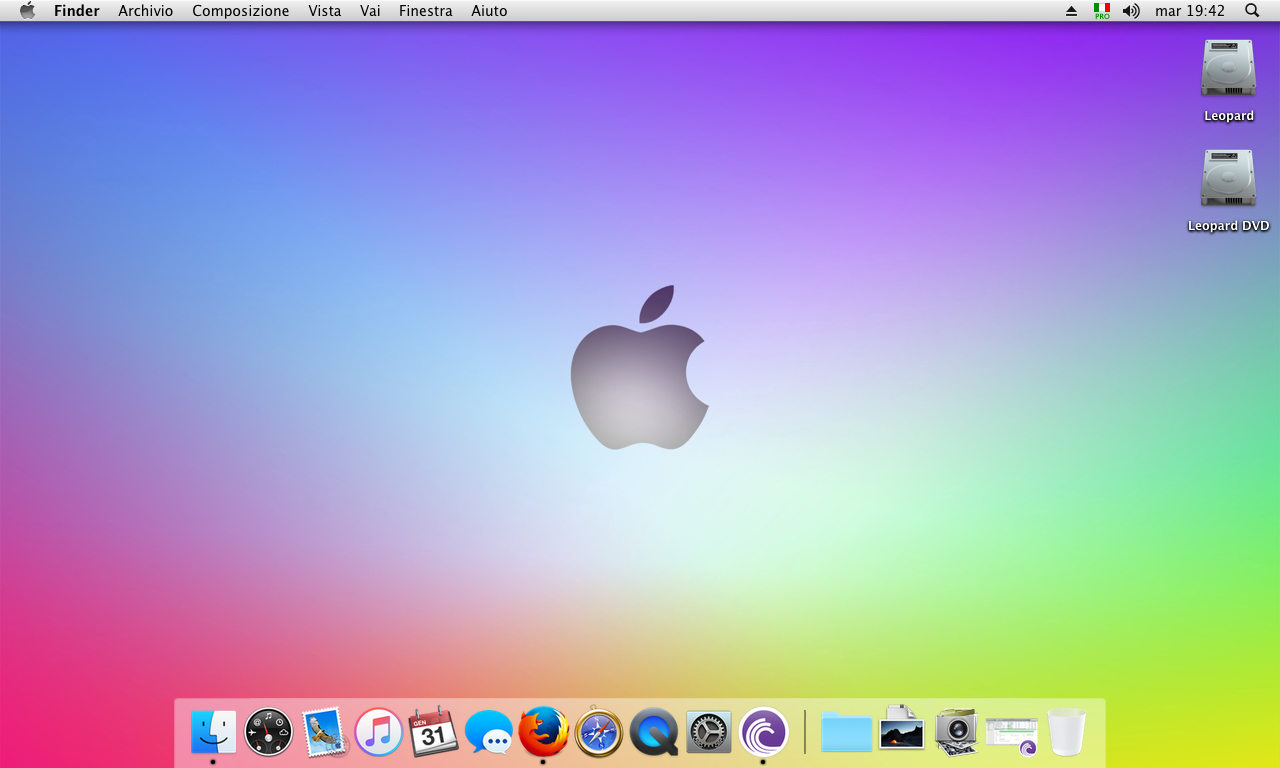This screenshot has height=768, width=1280.
Task: Open the Finder menu
Action: pos(77,11)
